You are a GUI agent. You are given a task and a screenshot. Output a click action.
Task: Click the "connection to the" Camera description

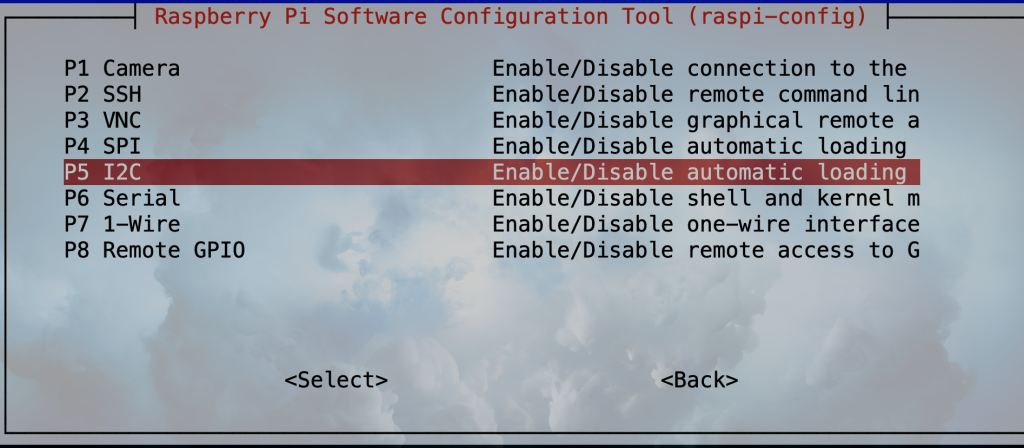pyautogui.click(x=797, y=69)
